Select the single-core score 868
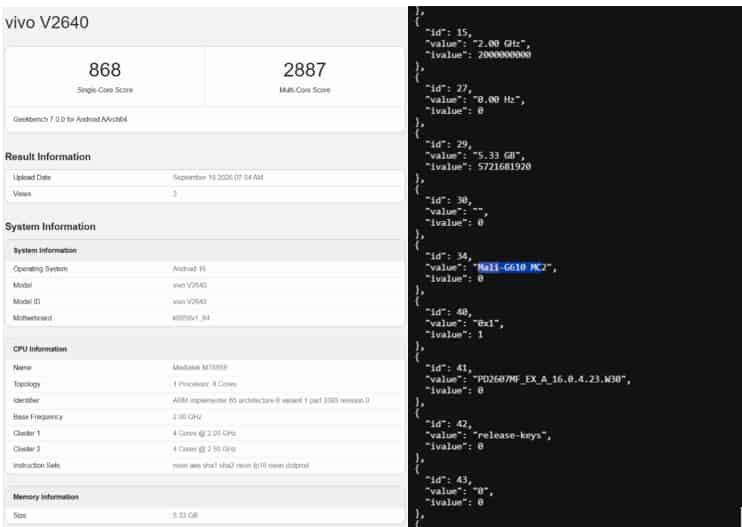The height and width of the screenshot is (527, 742). 105,70
